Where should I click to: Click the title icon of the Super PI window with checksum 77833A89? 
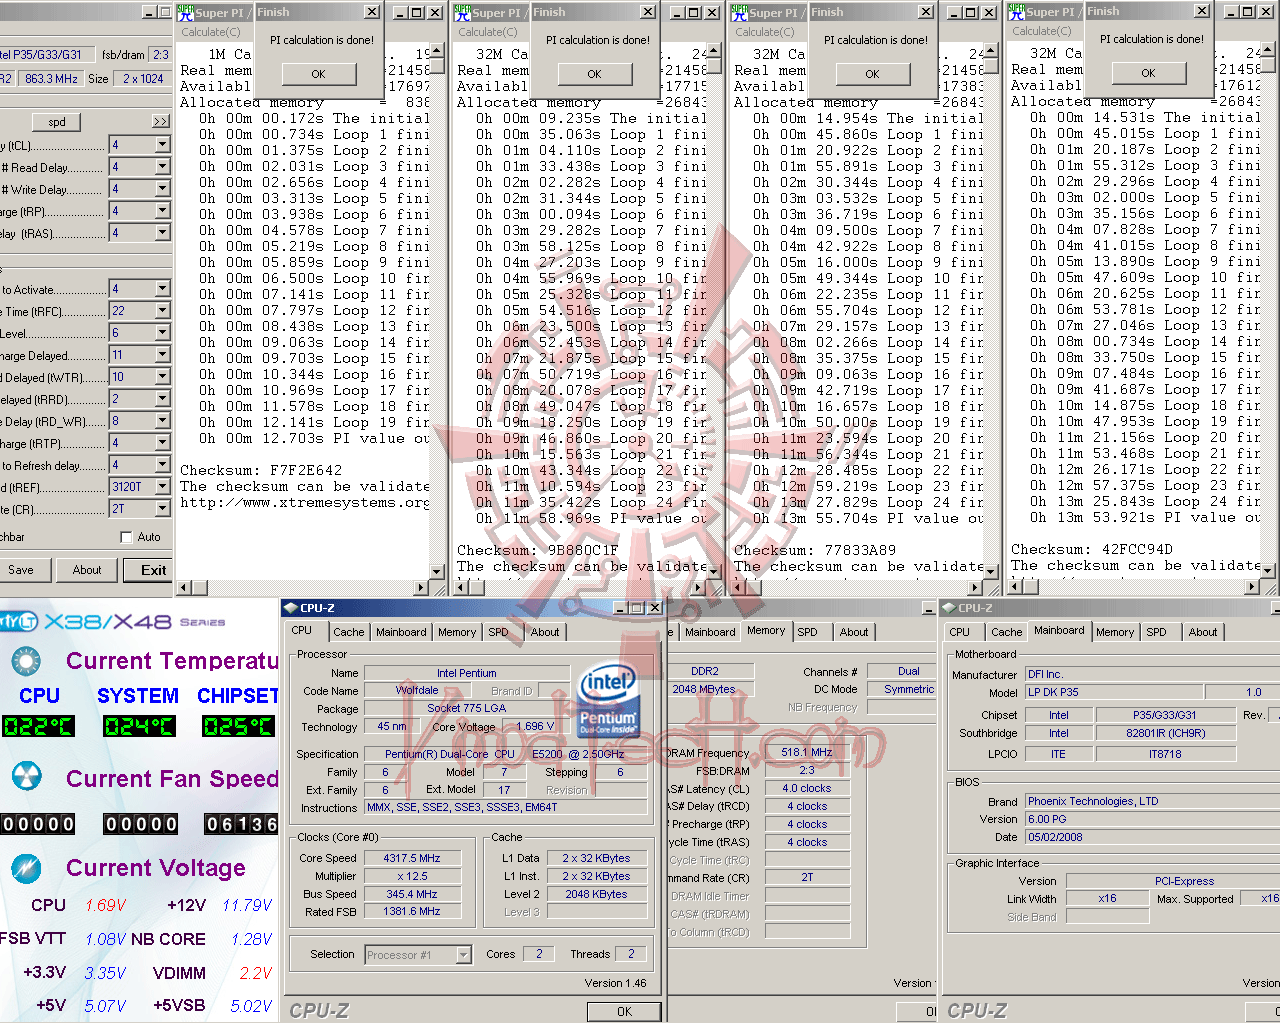739,12
